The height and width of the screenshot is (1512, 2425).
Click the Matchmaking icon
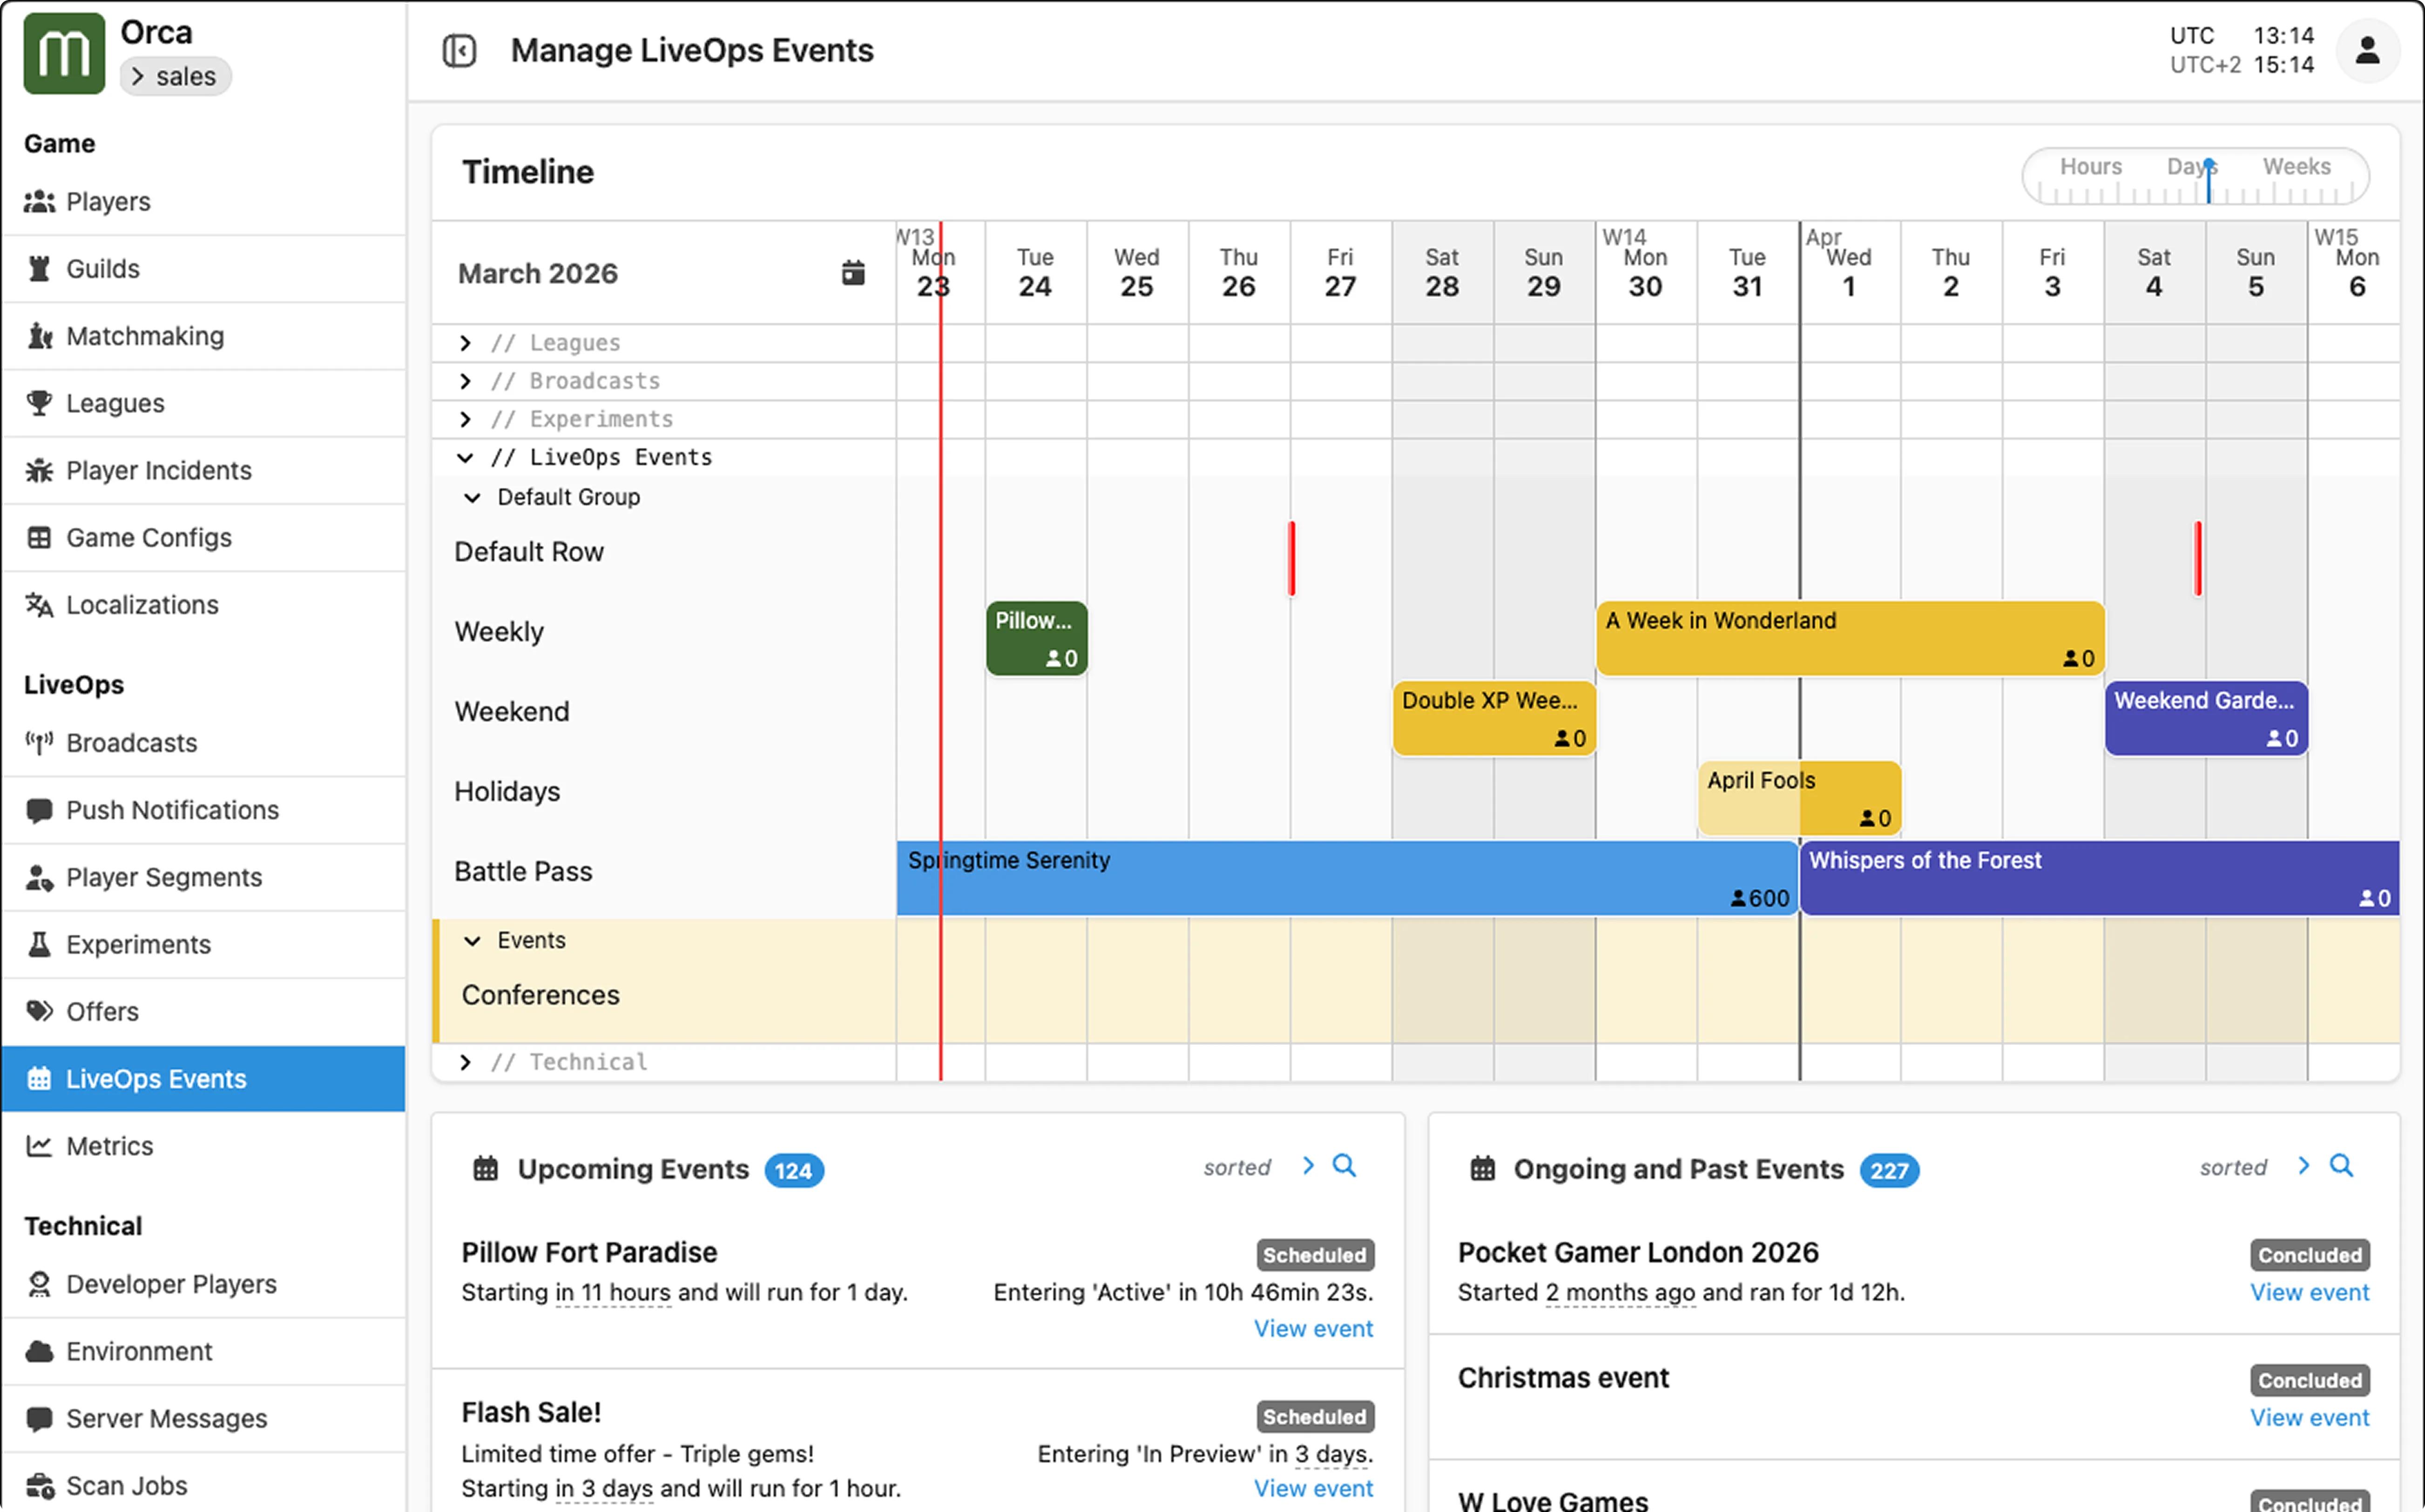tap(39, 336)
